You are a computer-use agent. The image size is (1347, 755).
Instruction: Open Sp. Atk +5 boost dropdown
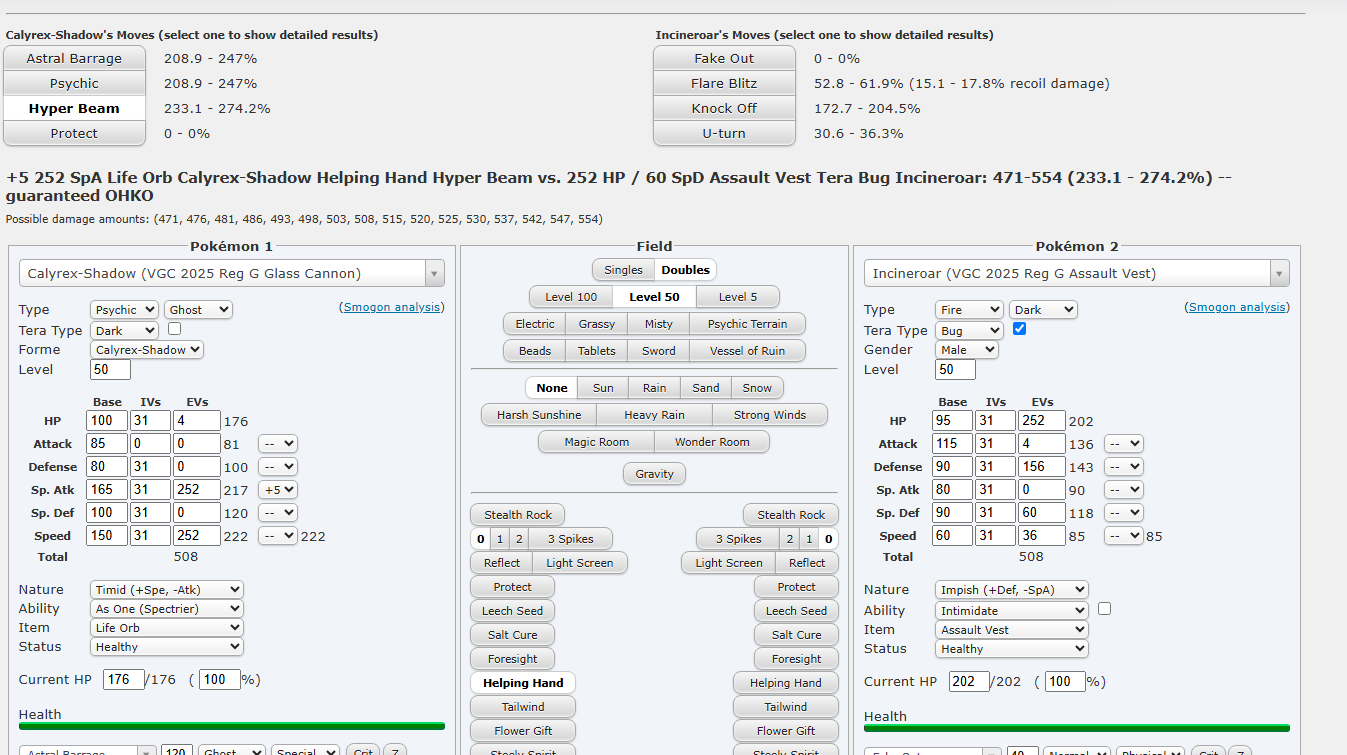point(277,490)
